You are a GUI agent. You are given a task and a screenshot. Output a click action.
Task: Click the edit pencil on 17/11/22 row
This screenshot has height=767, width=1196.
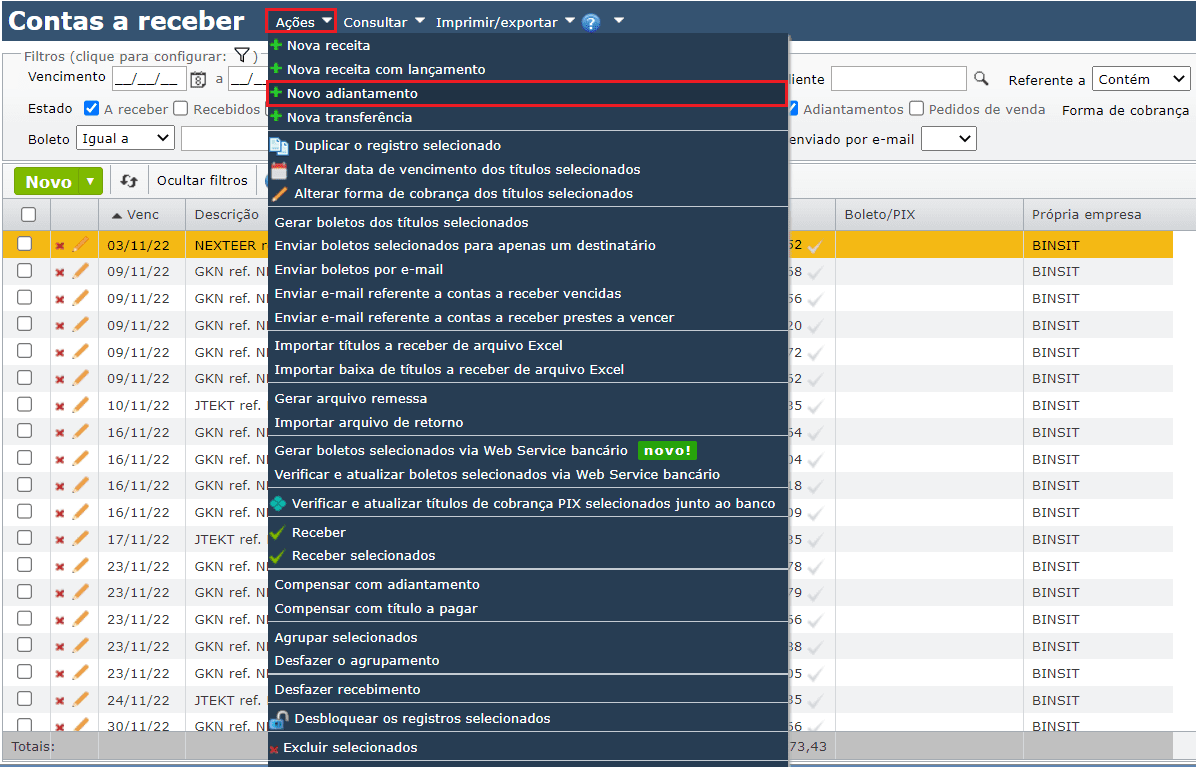click(81, 540)
